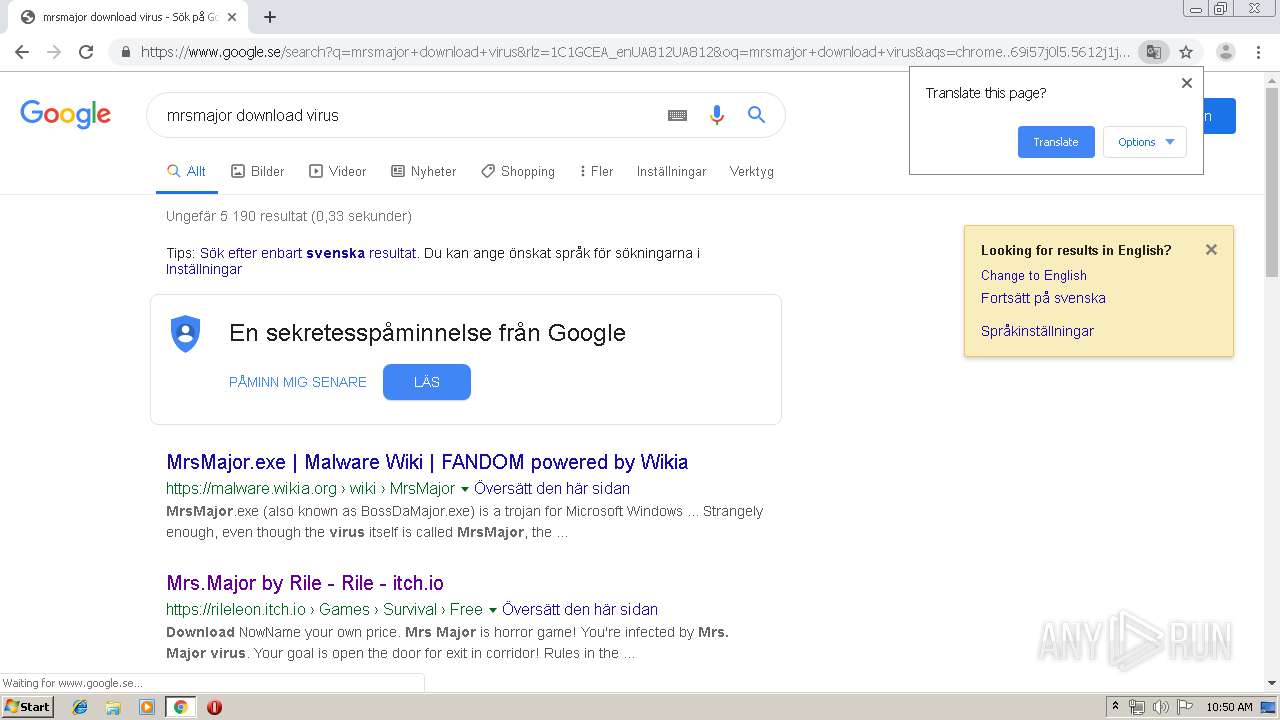Select the Allt search tab

(186, 171)
